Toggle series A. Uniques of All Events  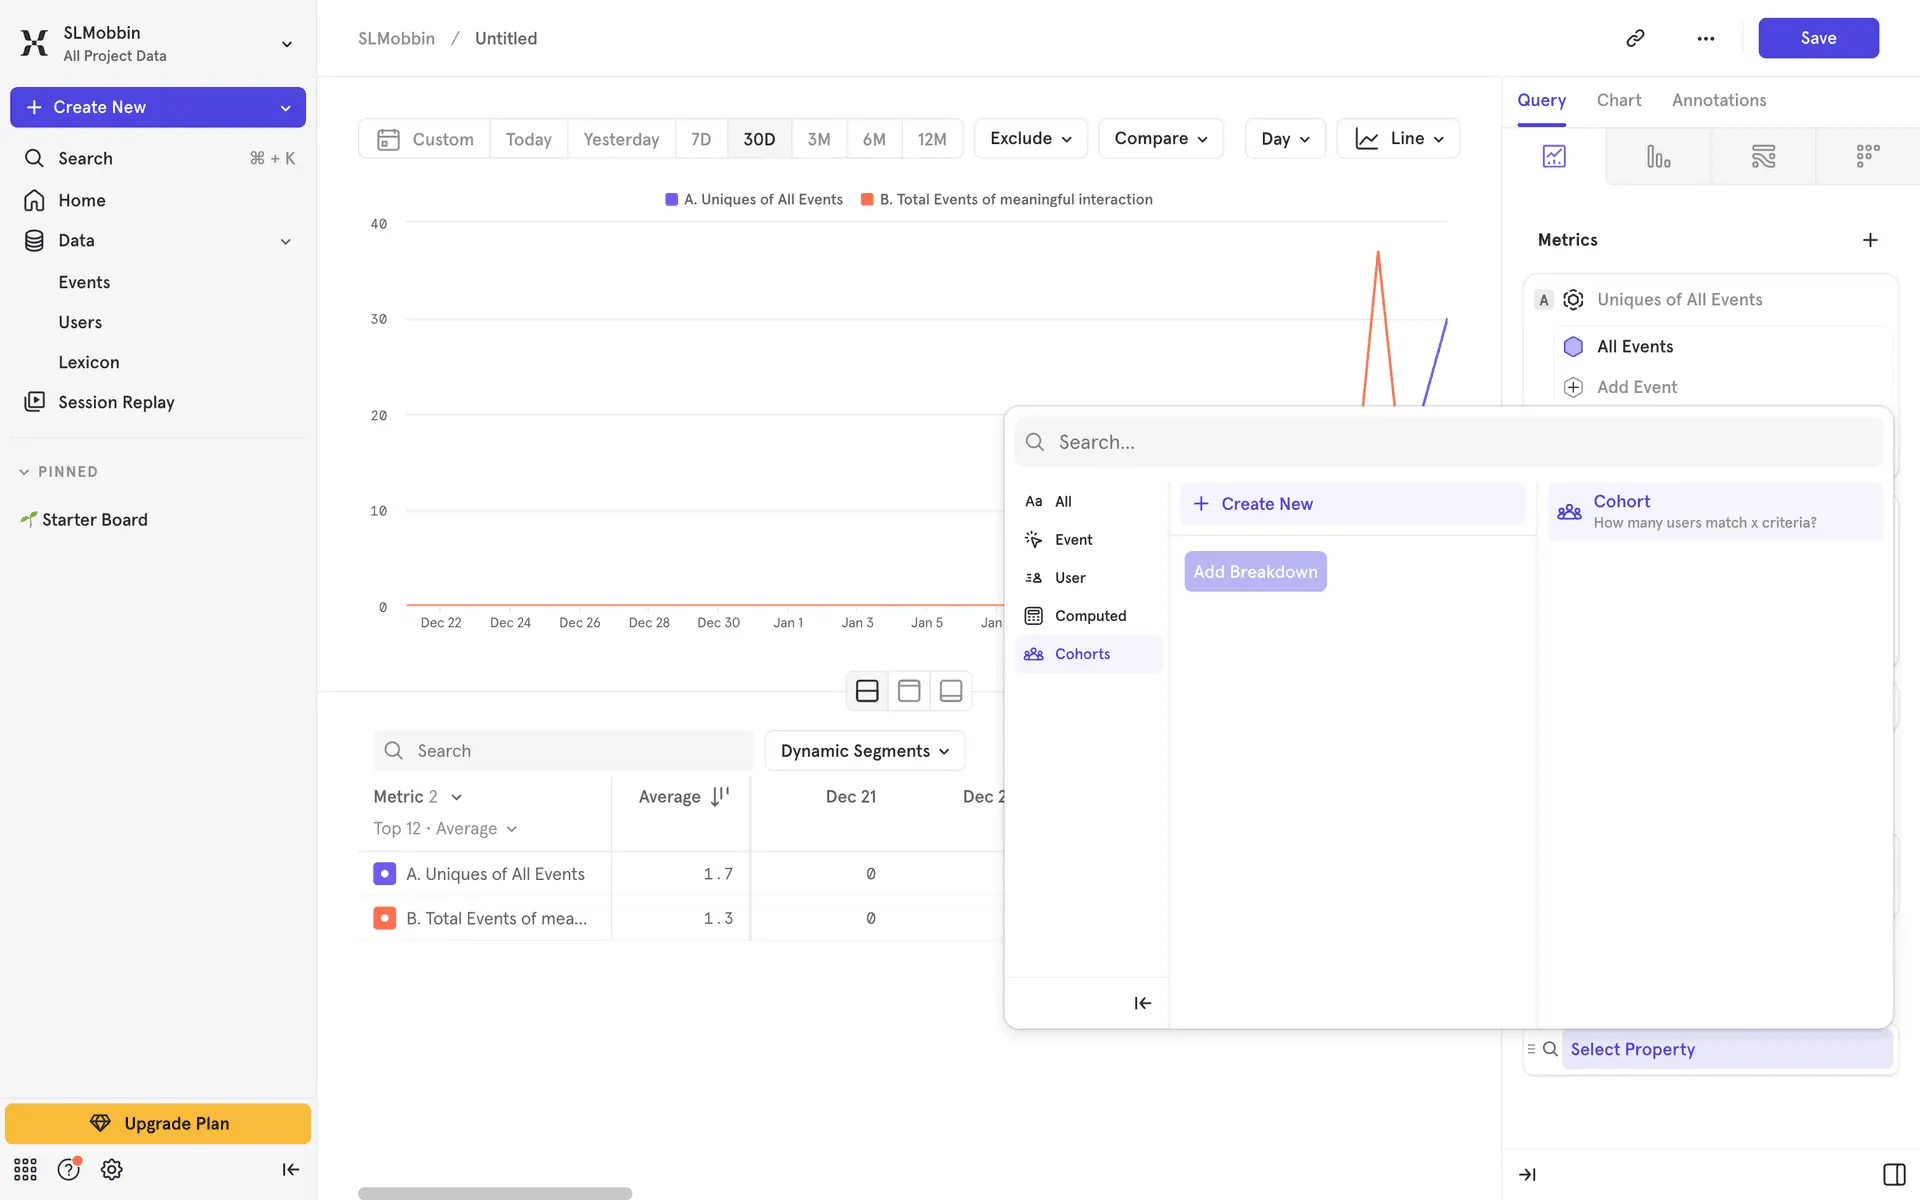384,874
